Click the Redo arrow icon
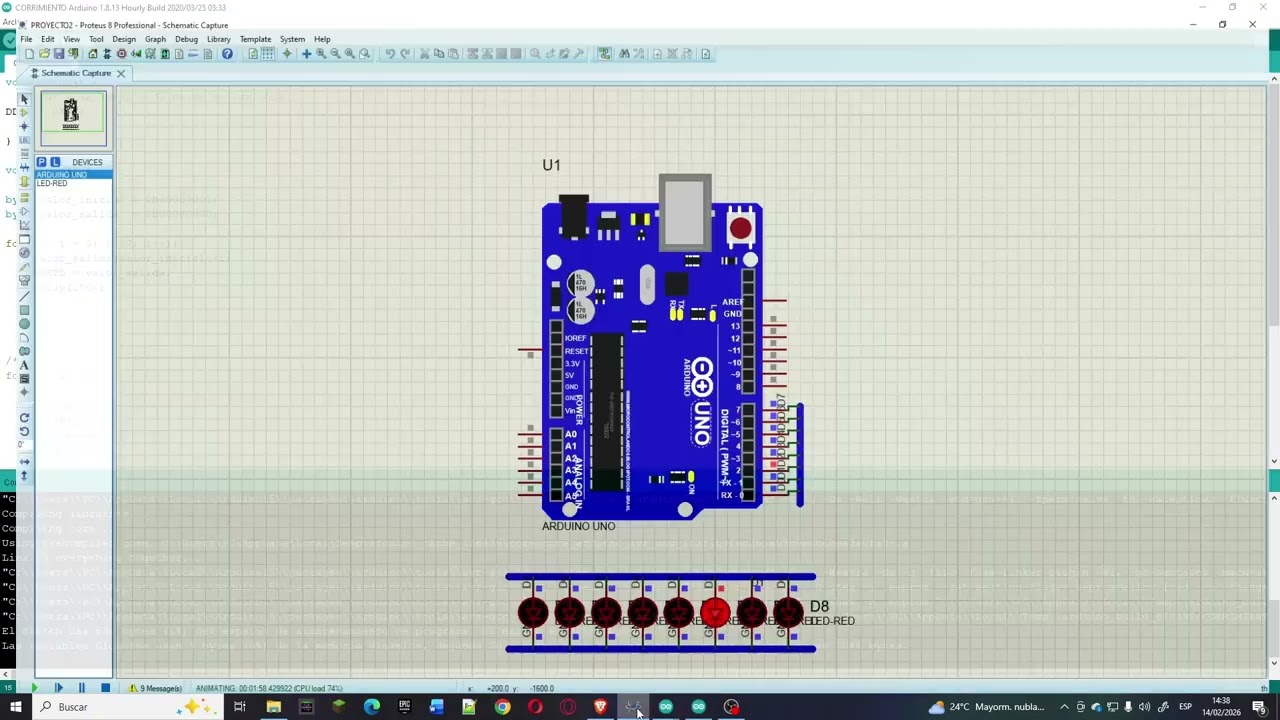This screenshot has width=1280, height=720. coord(405,54)
